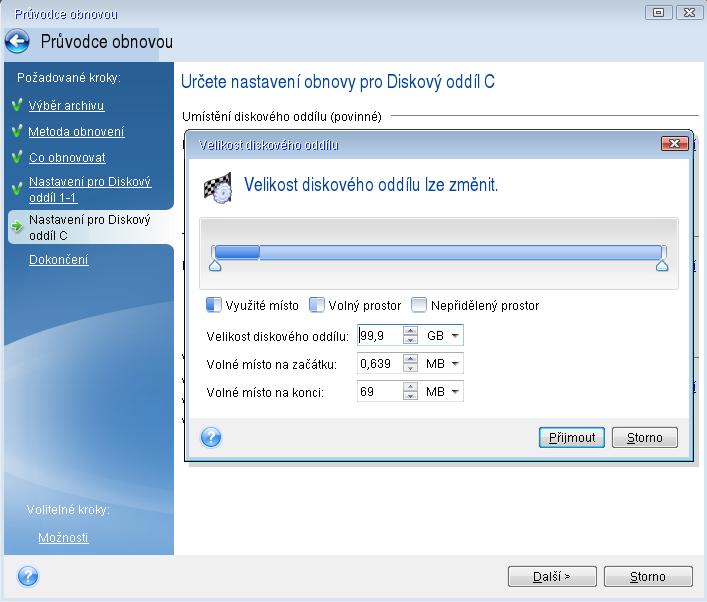The height and width of the screenshot is (602, 707).
Task: Go to the Výběr archivu step
Action: tap(66, 106)
